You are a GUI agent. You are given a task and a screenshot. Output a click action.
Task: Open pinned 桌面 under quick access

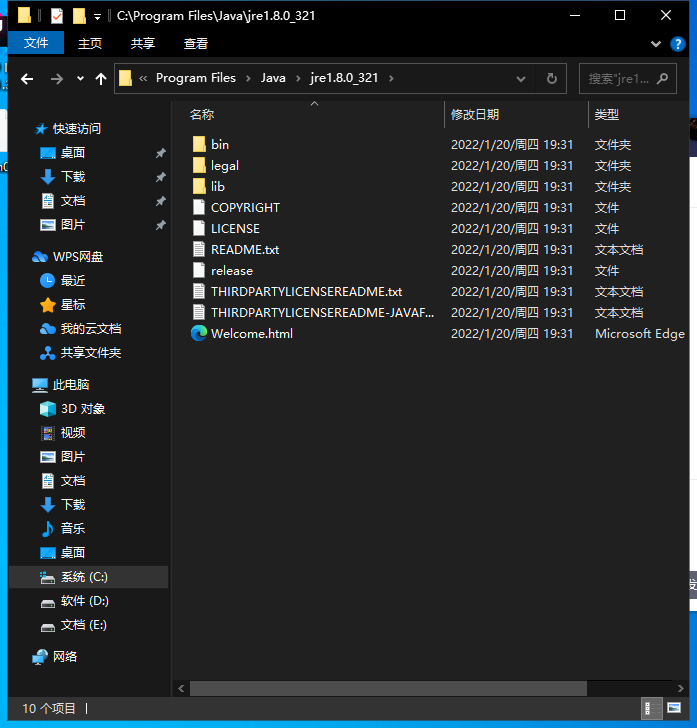[72, 153]
